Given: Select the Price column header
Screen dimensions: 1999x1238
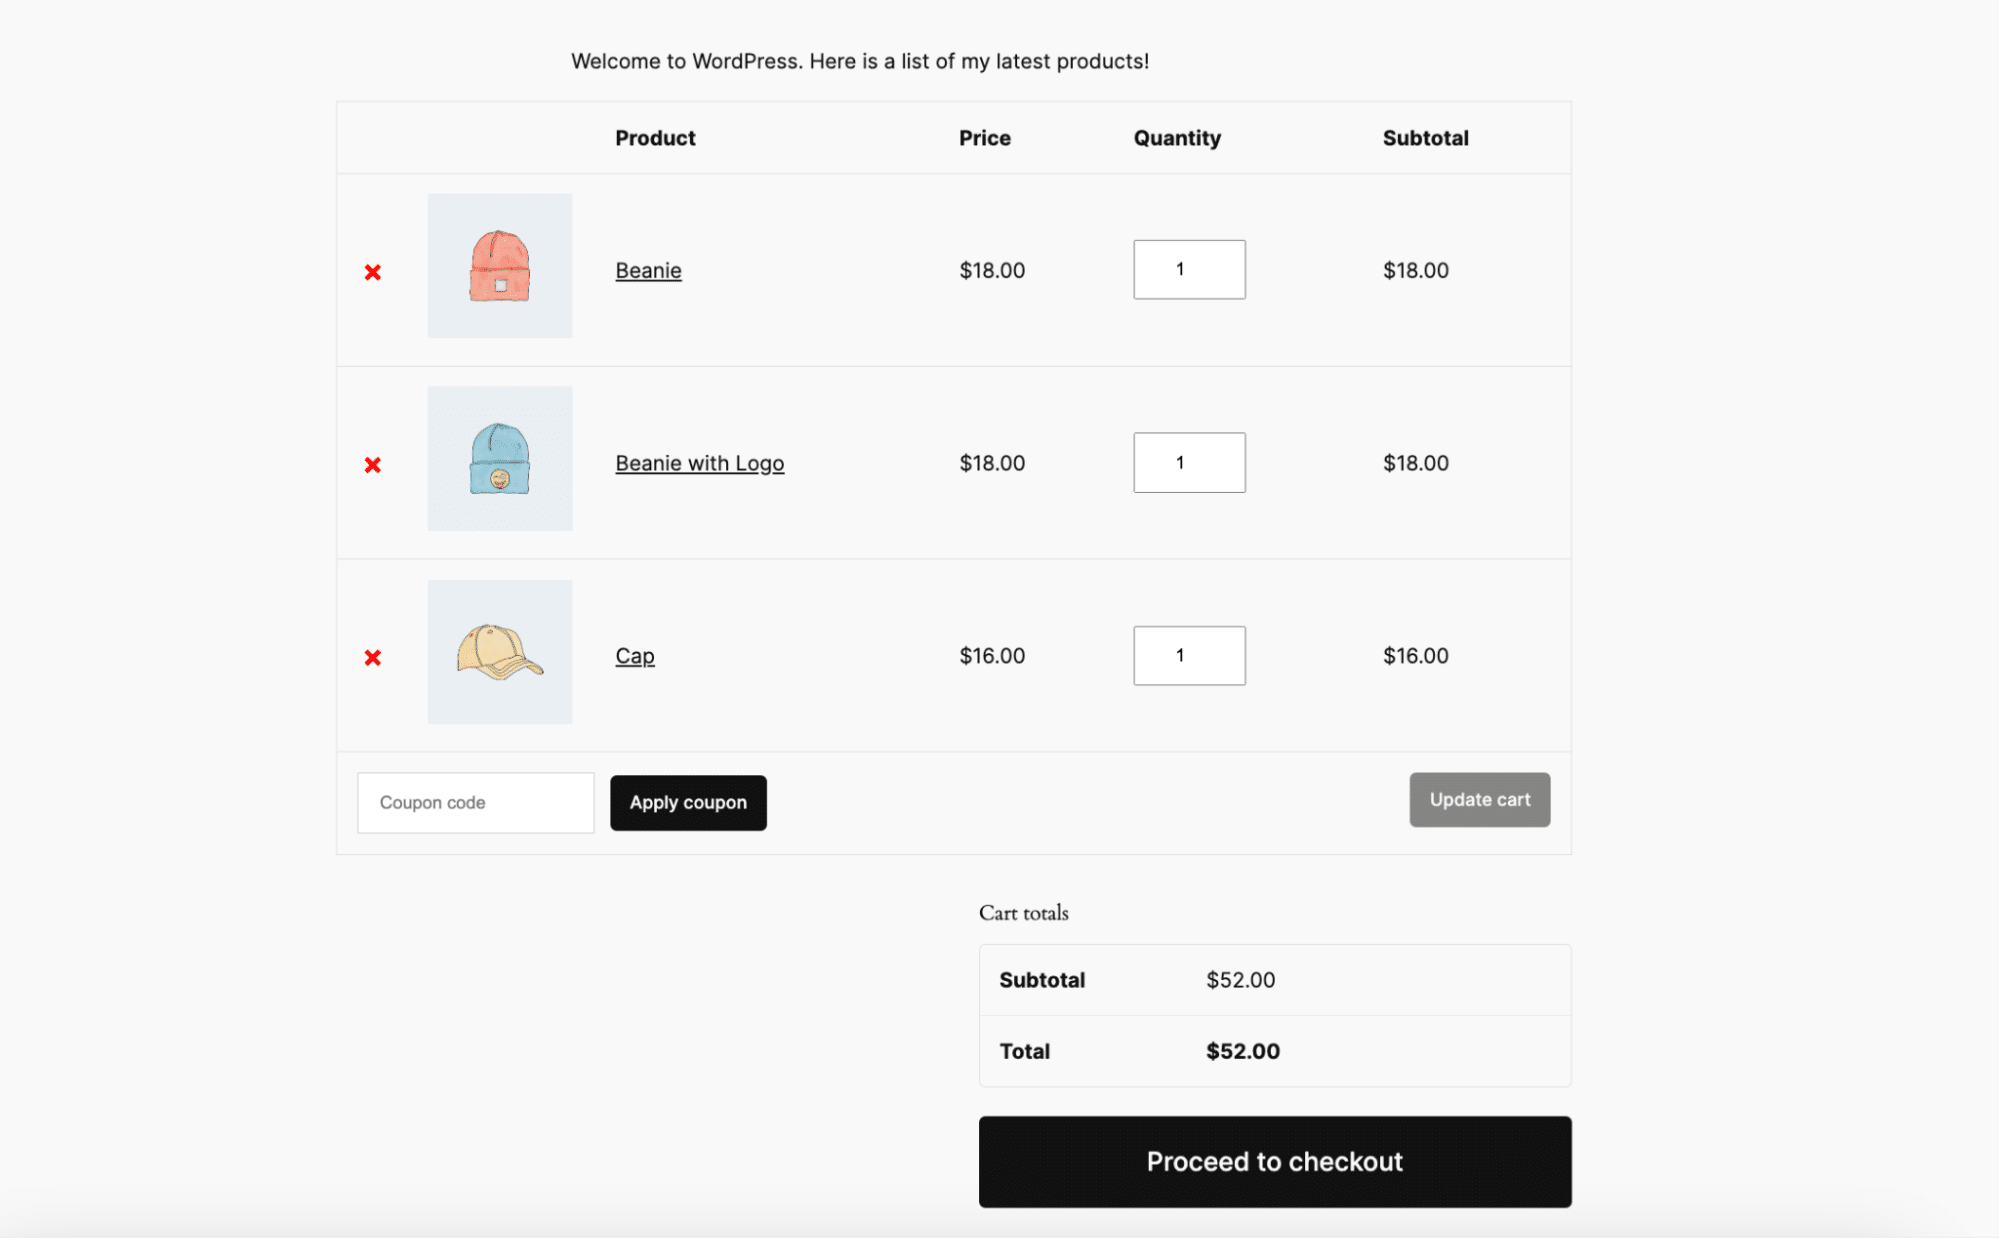Looking at the screenshot, I should click(x=984, y=137).
